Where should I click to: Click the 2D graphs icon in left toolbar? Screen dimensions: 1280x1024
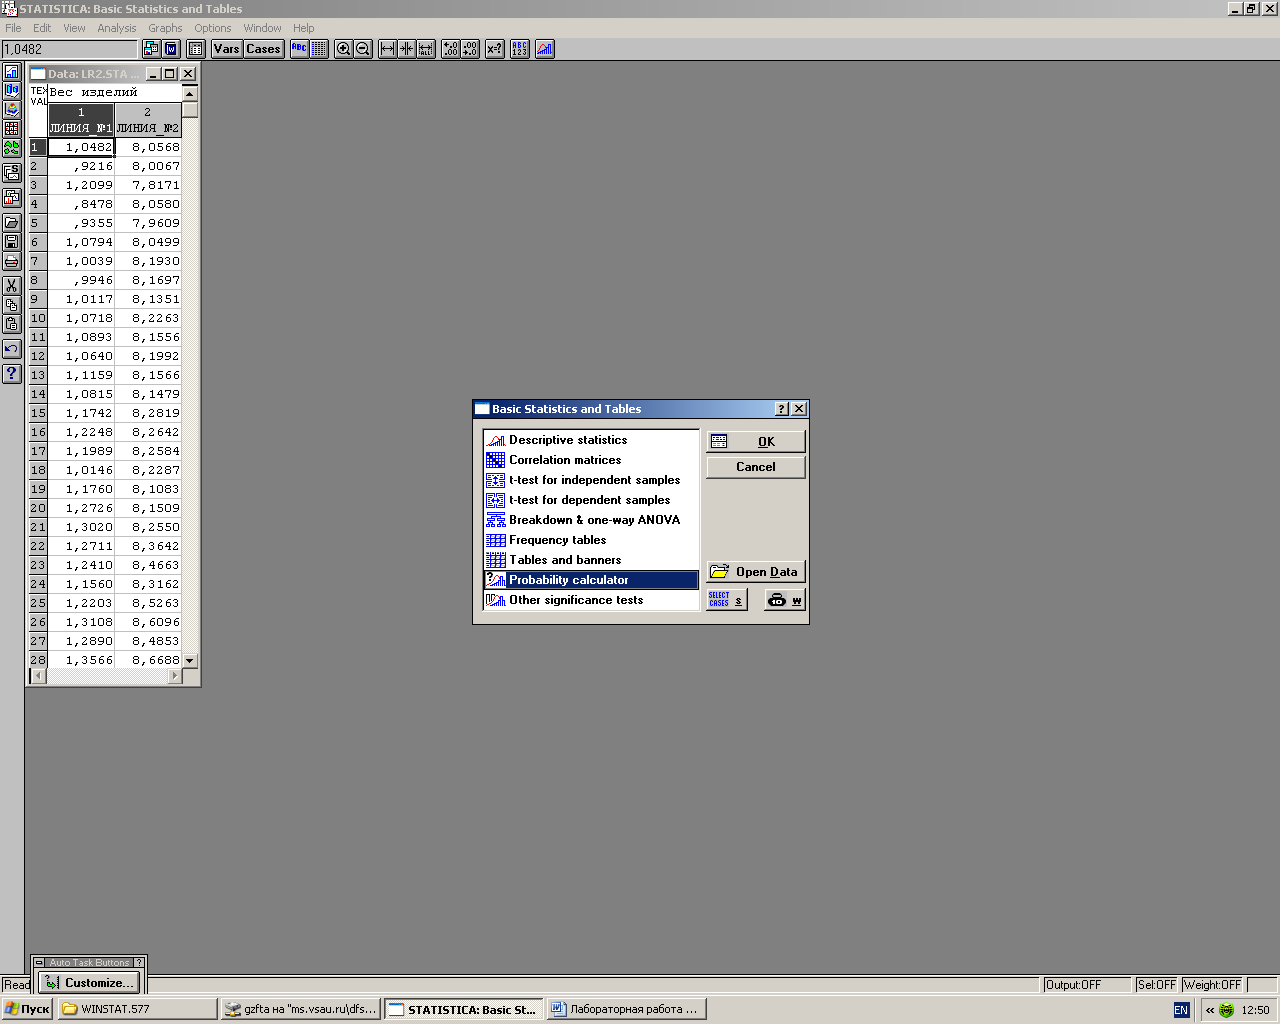(11, 72)
